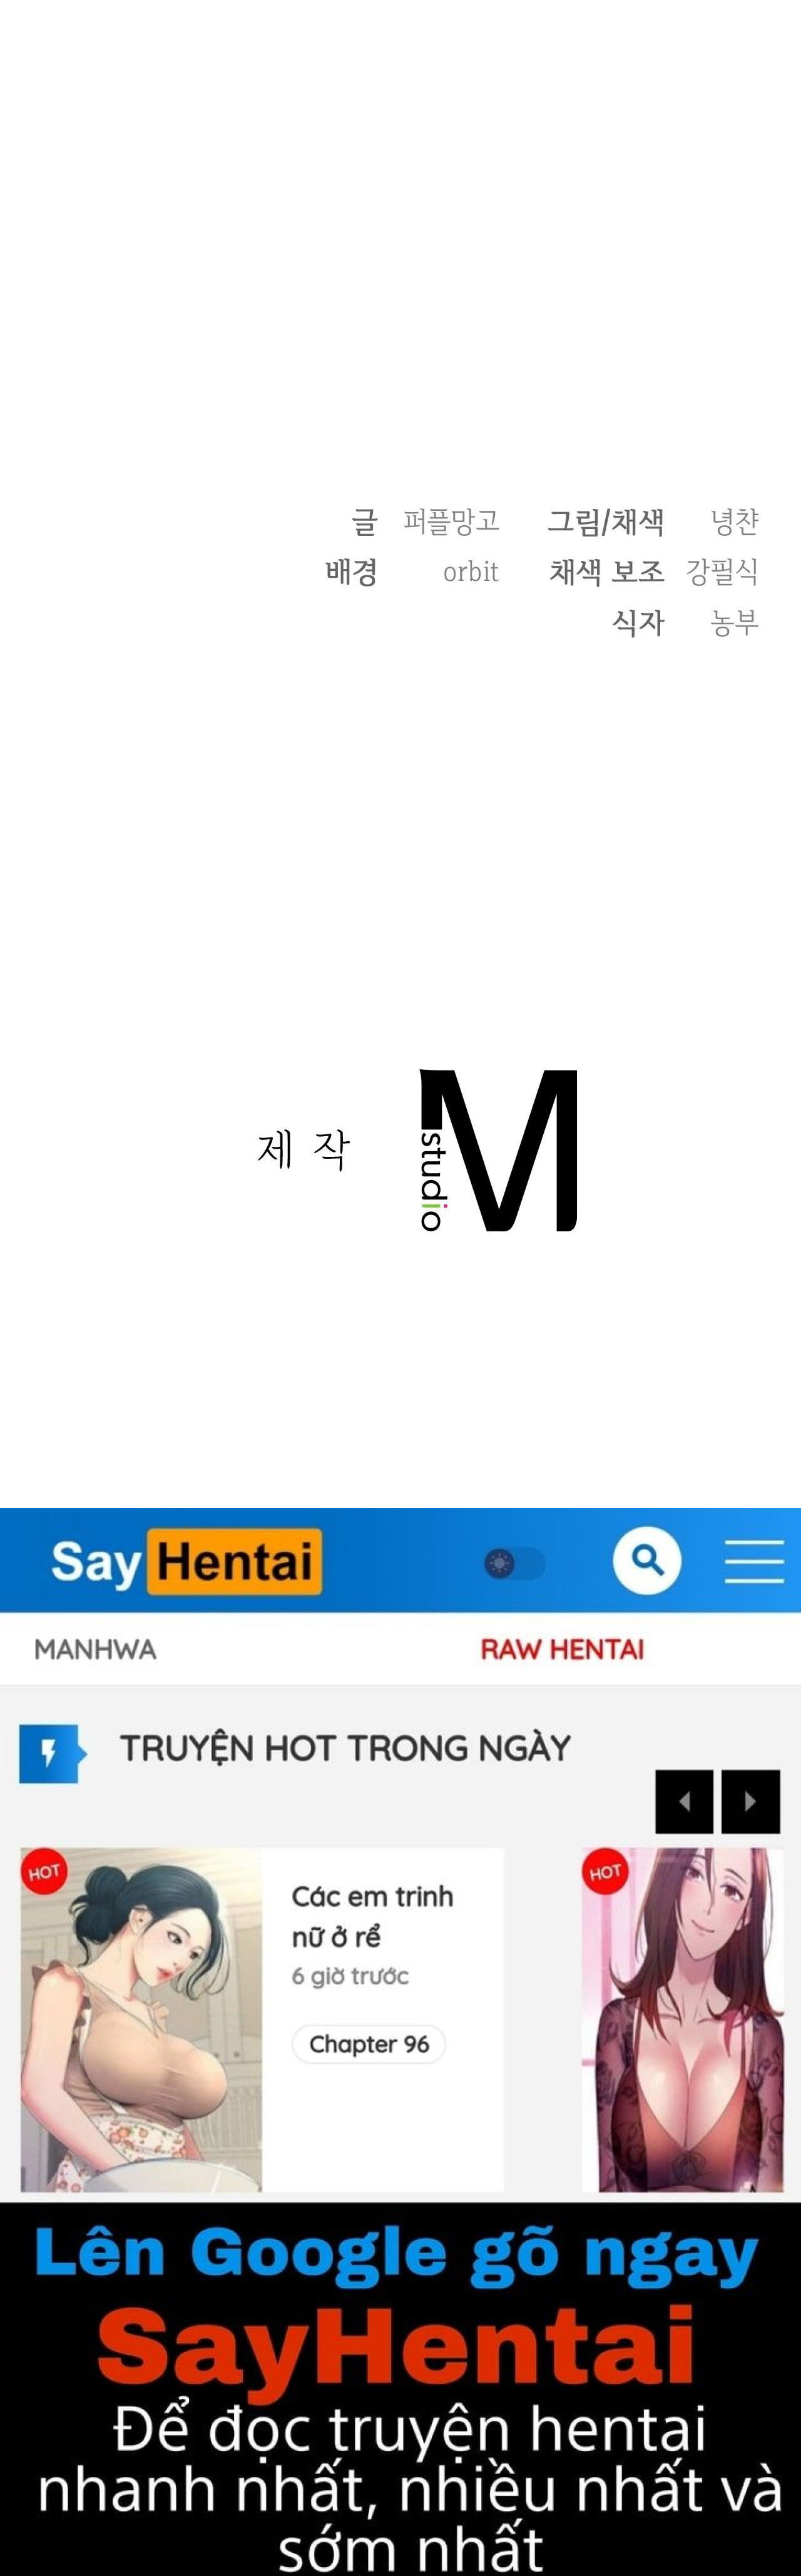Click the SayHentai site logo
Image resolution: width=801 pixels, height=2576 pixels.
click(x=186, y=1561)
